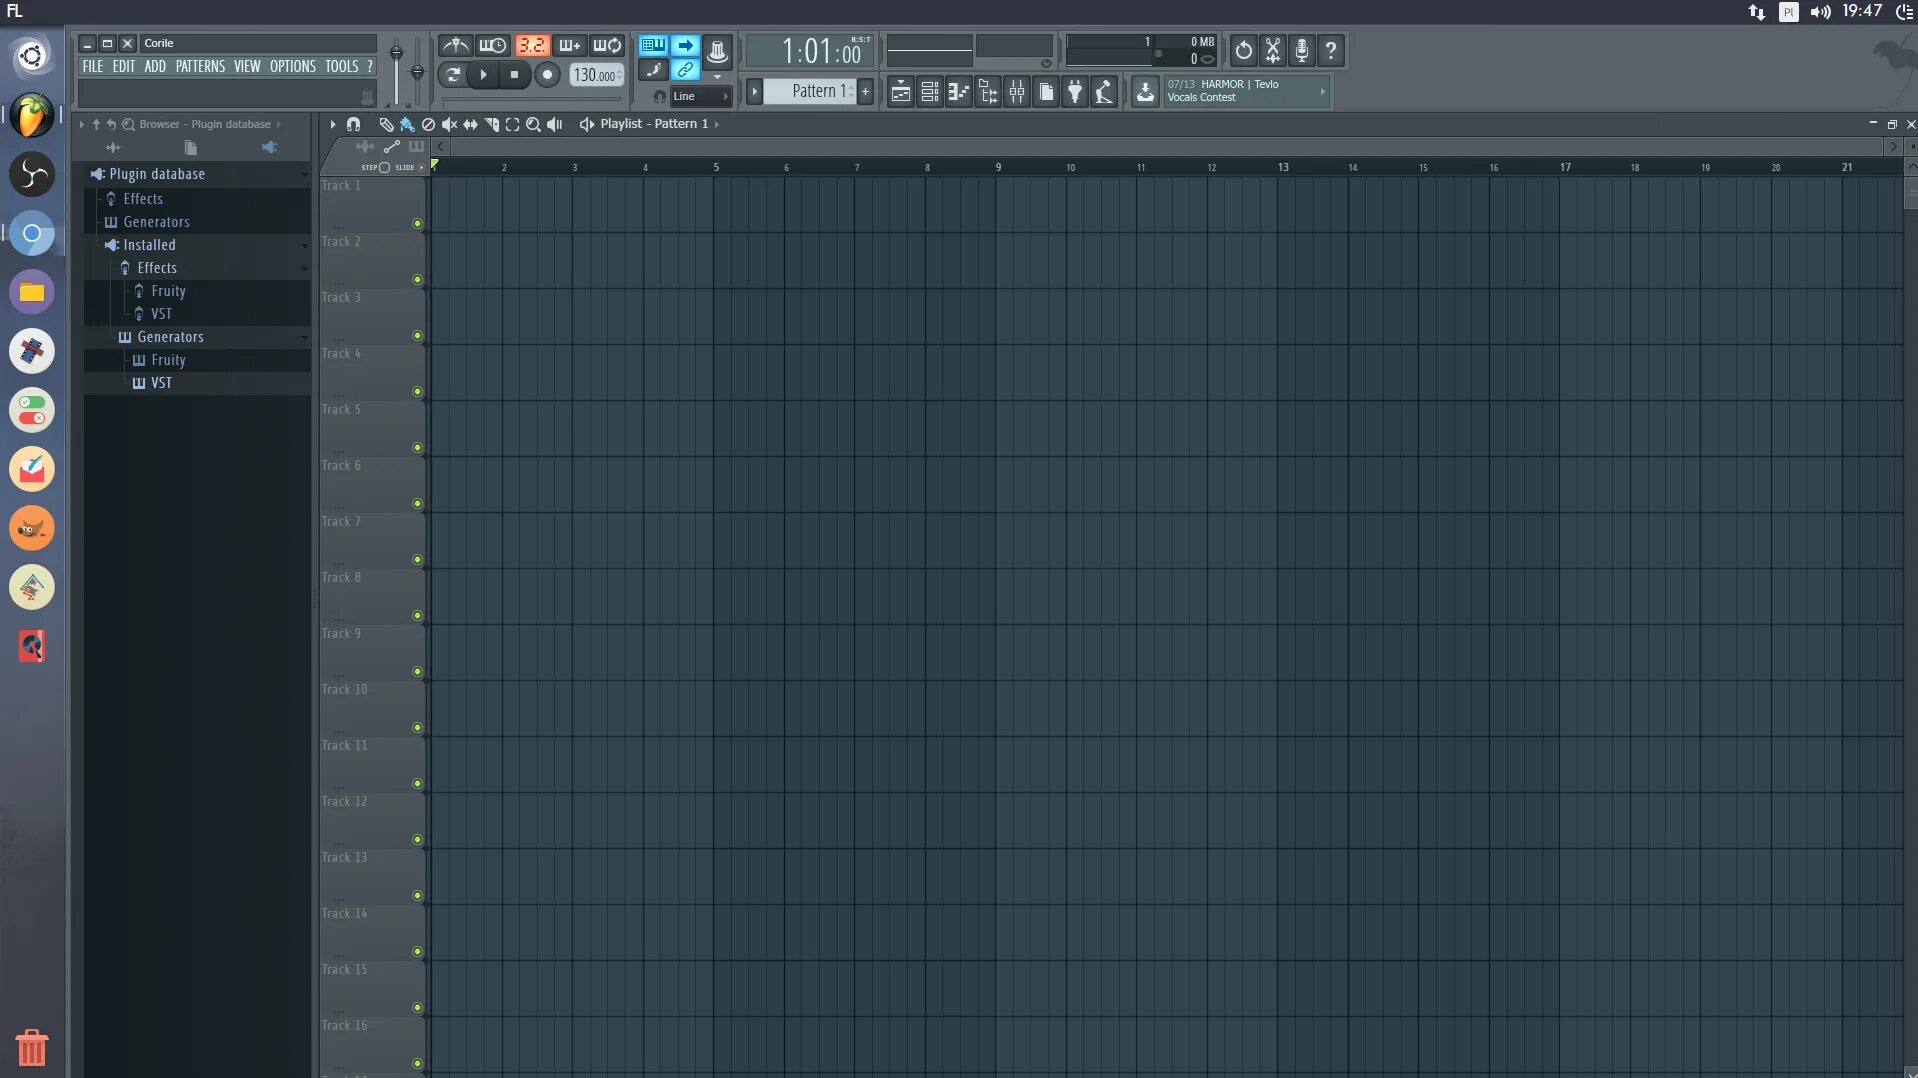The height and width of the screenshot is (1078, 1918).
Task: Select the playlist Draw pencil tool
Action: pyautogui.click(x=386, y=124)
